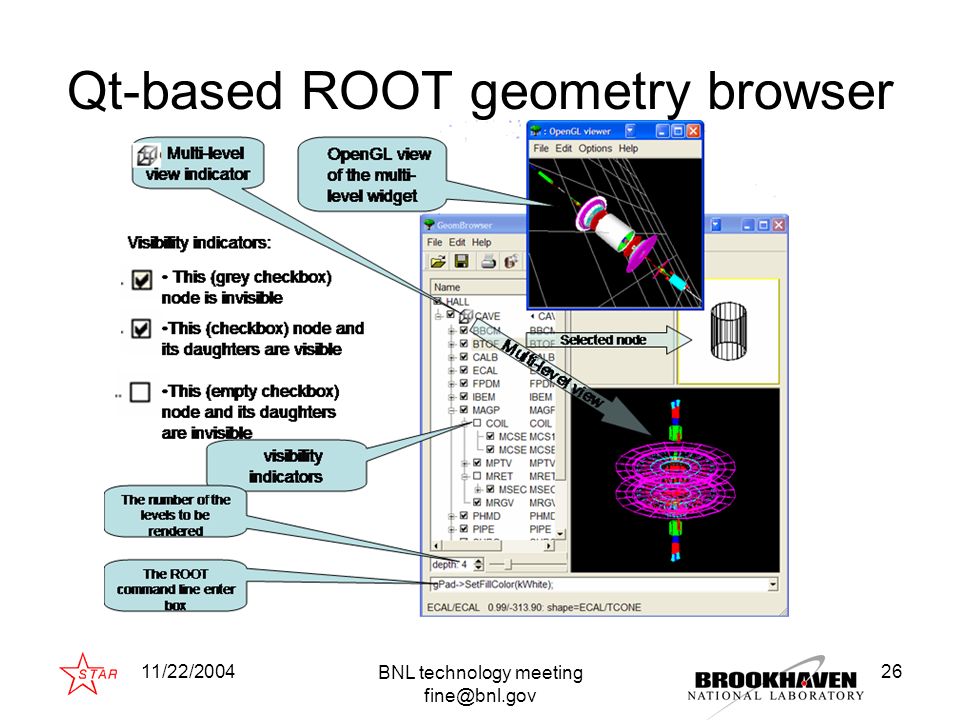
Task: Toggle the HALL node visibility checkbox
Action: (438, 301)
